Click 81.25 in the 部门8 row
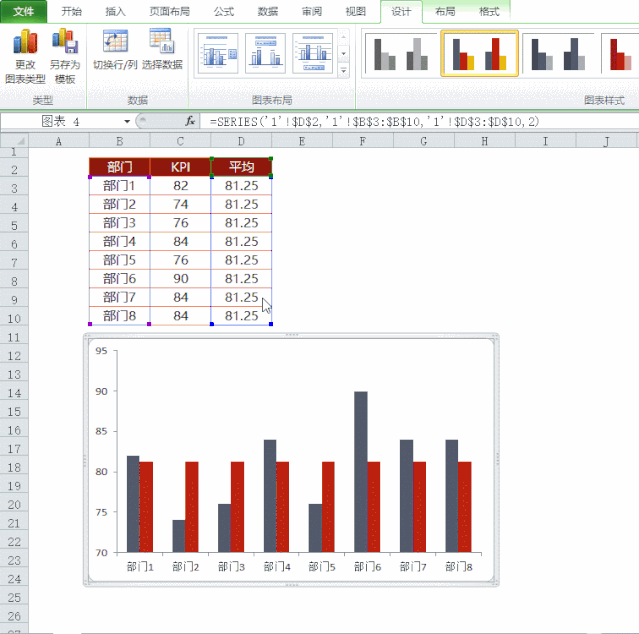 (241, 316)
